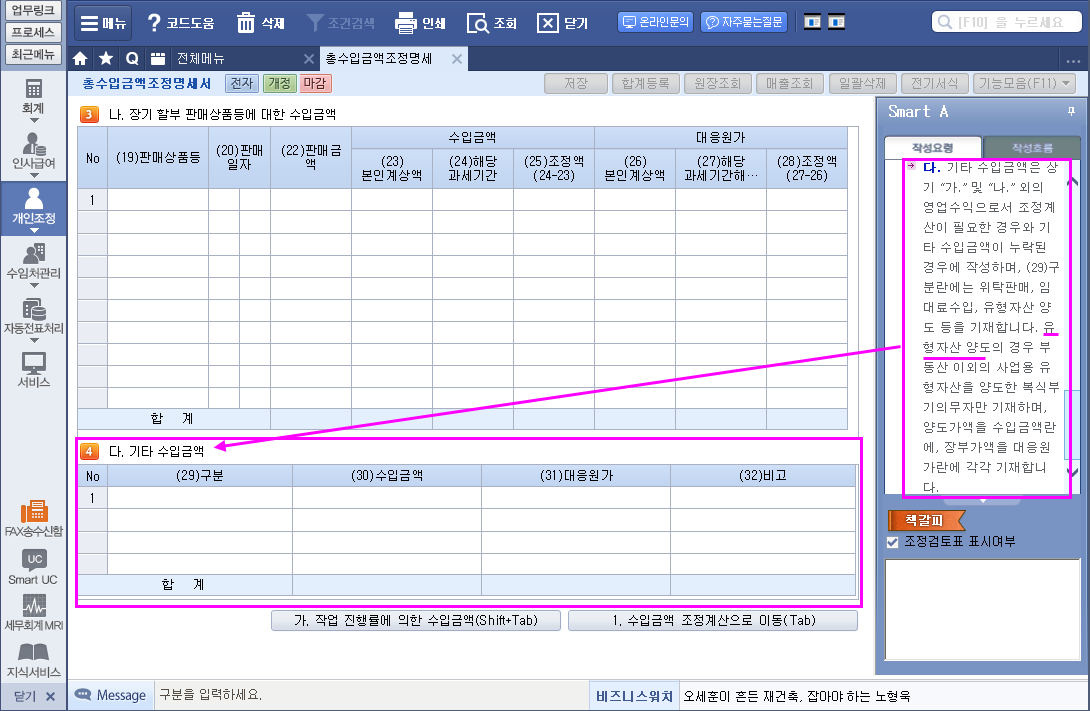Click 가. 작업 진행률에 의한 수입금액 button
This screenshot has width=1090, height=711.
[x=416, y=621]
